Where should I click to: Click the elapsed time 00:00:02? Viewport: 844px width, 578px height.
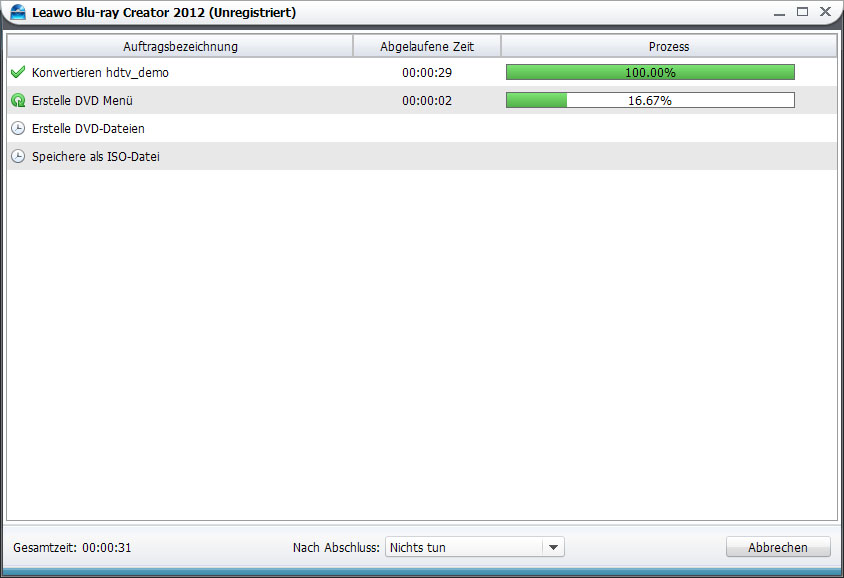point(427,101)
